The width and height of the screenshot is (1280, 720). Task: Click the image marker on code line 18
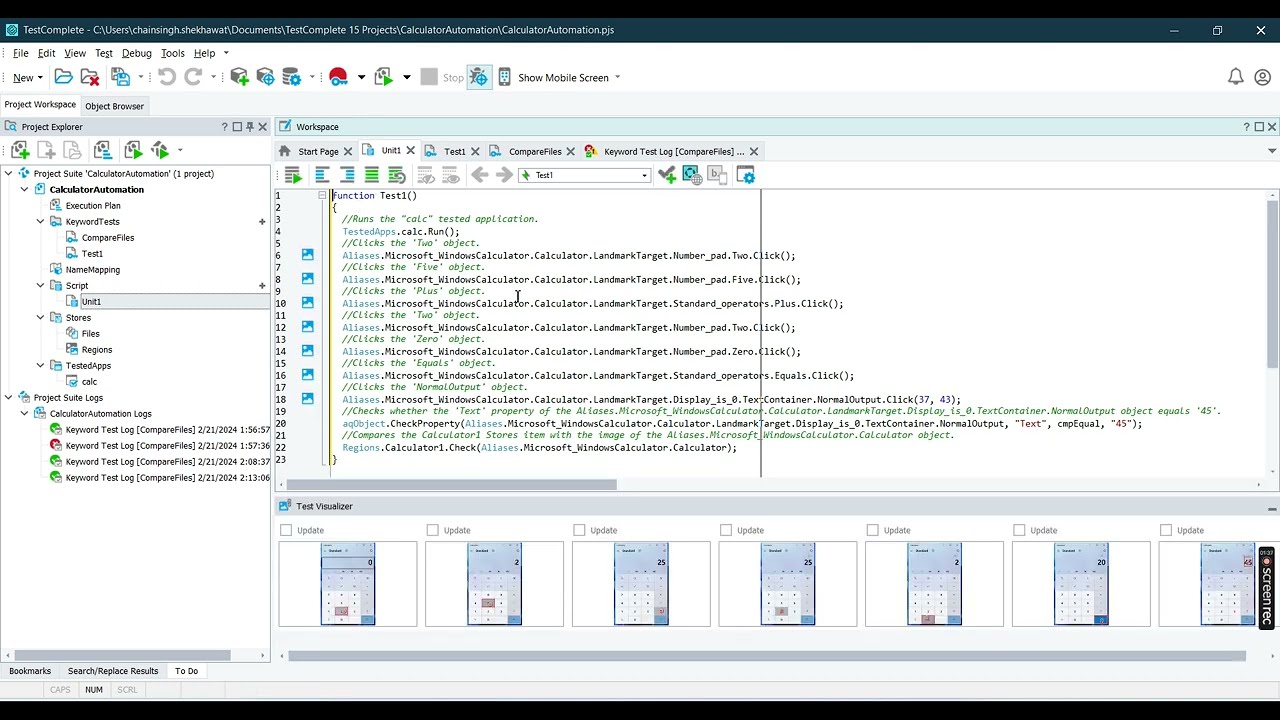click(308, 399)
